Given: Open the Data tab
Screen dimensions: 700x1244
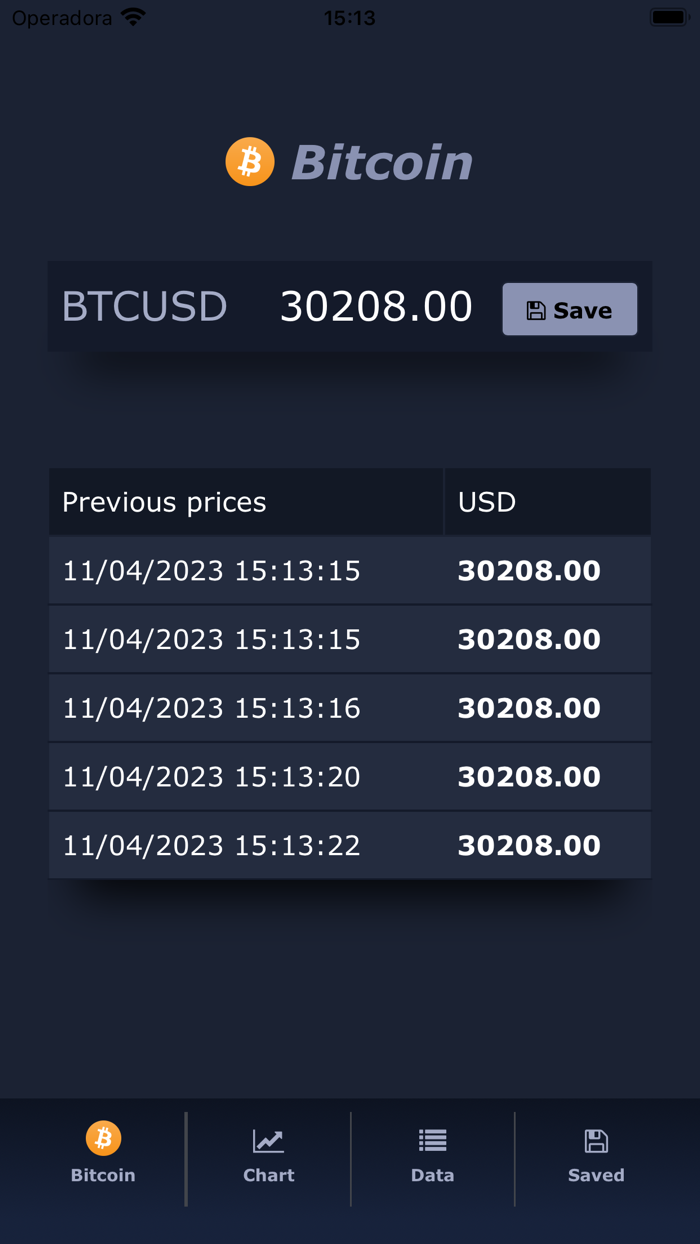Looking at the screenshot, I should coord(432,1158).
